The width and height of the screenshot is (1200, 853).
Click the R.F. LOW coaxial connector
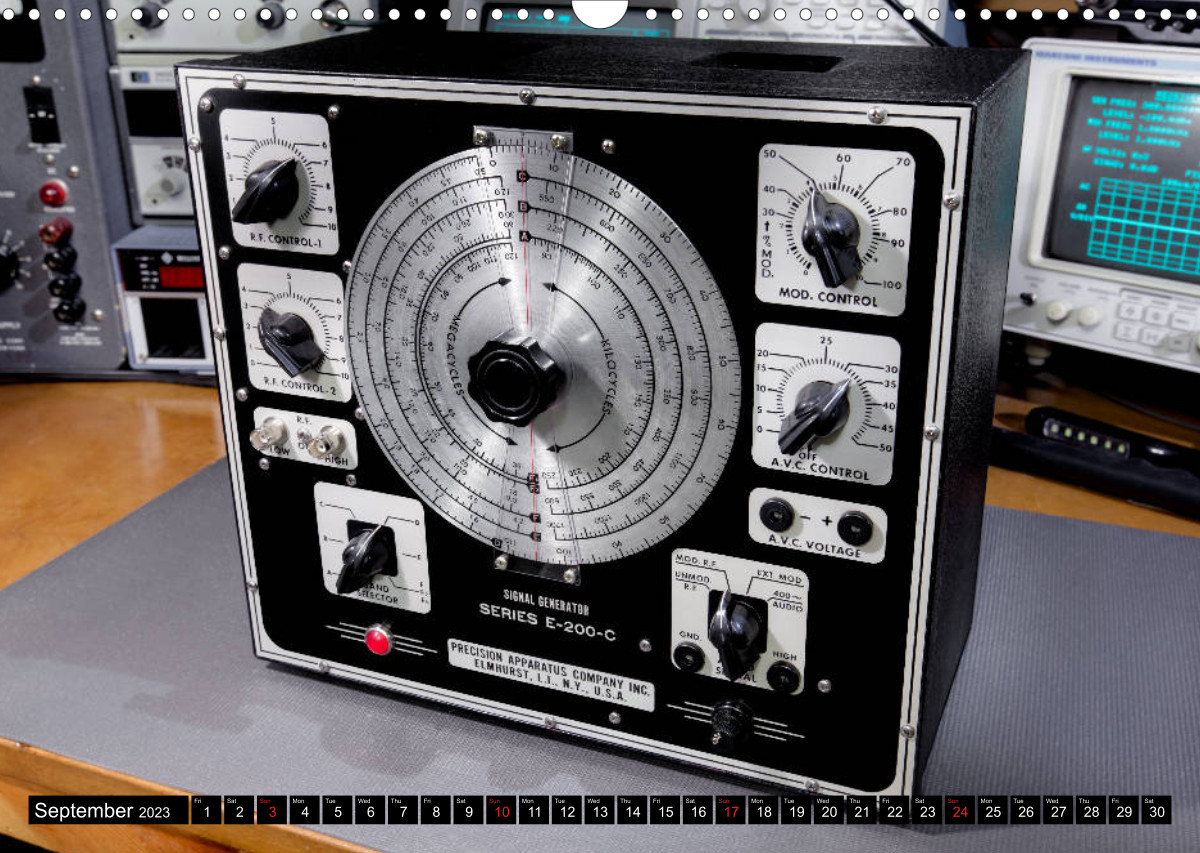(268, 434)
